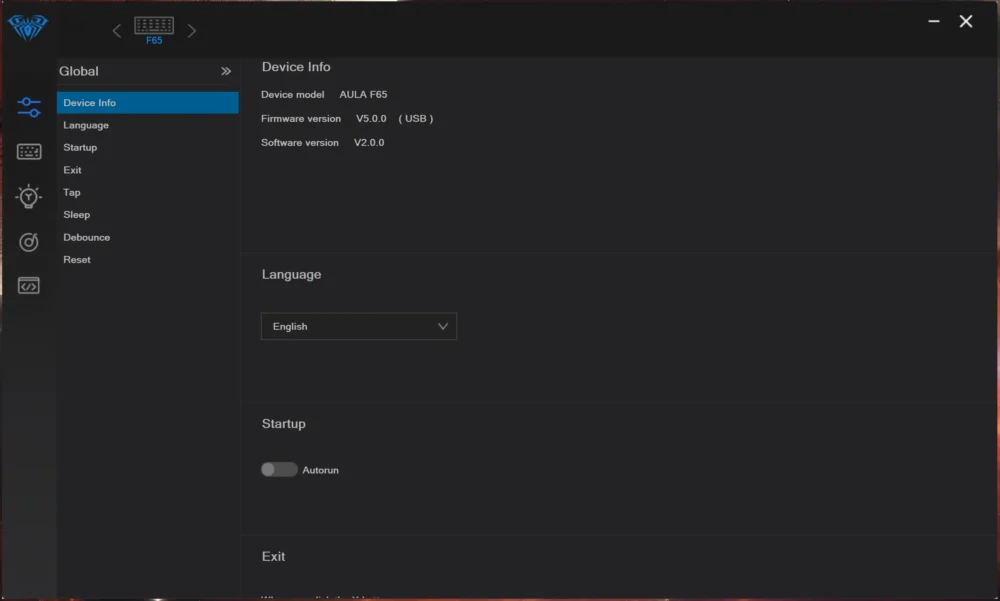The image size is (1000, 601).
Task: Click the Autorun label text
Action: [x=320, y=470]
